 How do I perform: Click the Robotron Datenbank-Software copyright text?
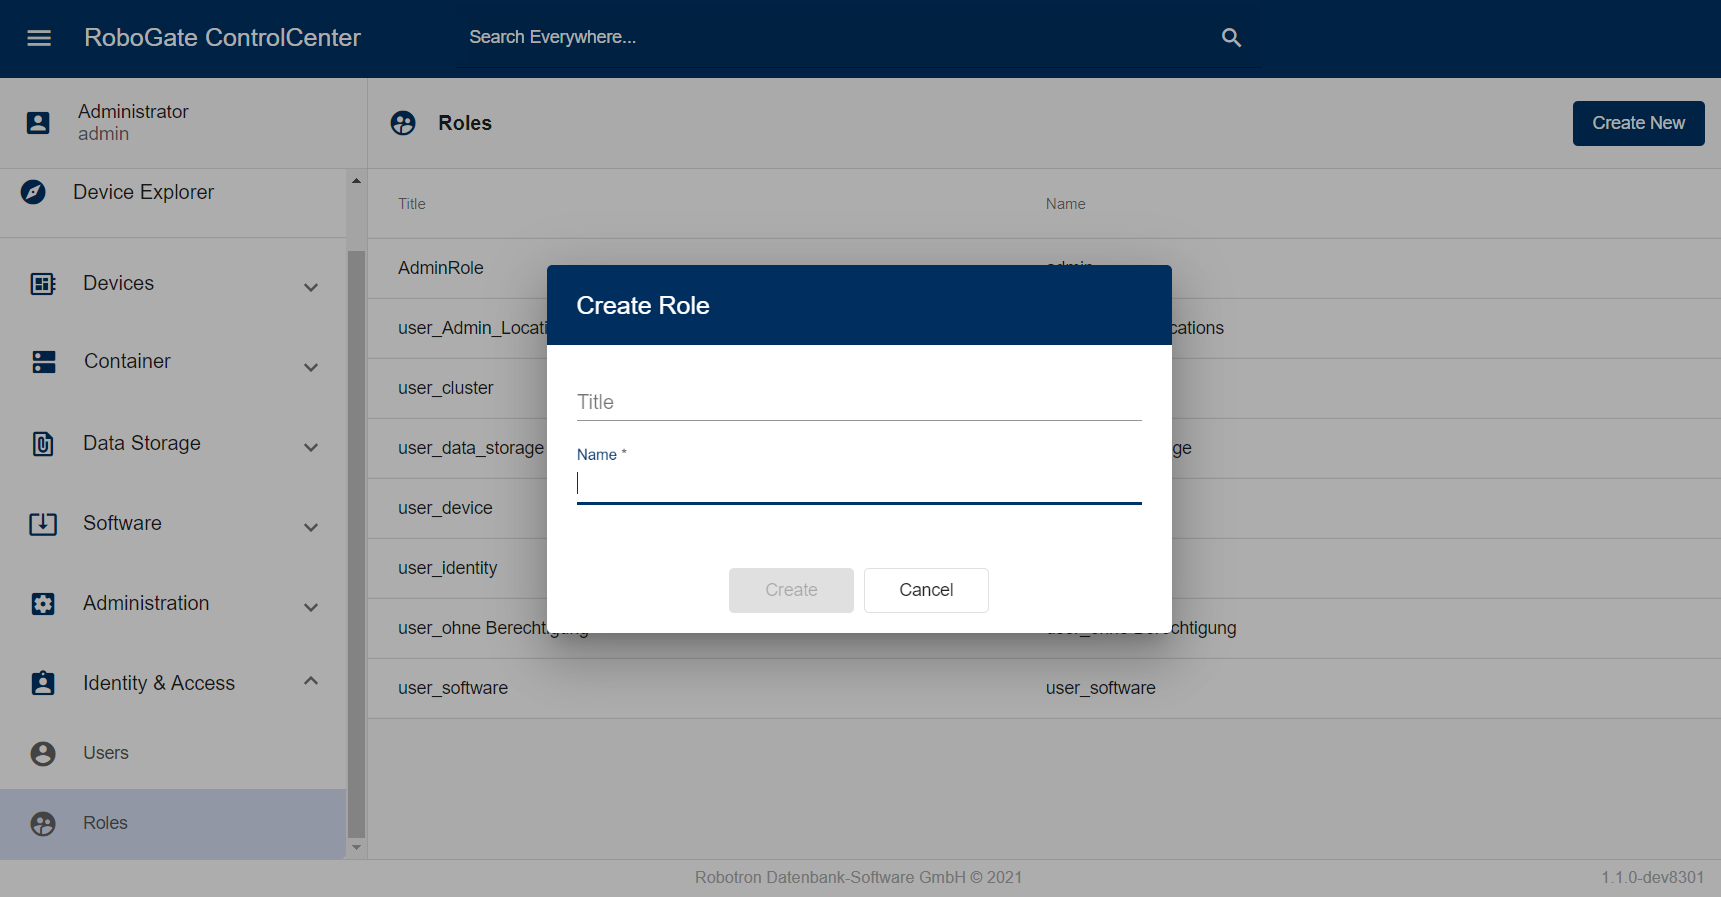[x=859, y=878]
